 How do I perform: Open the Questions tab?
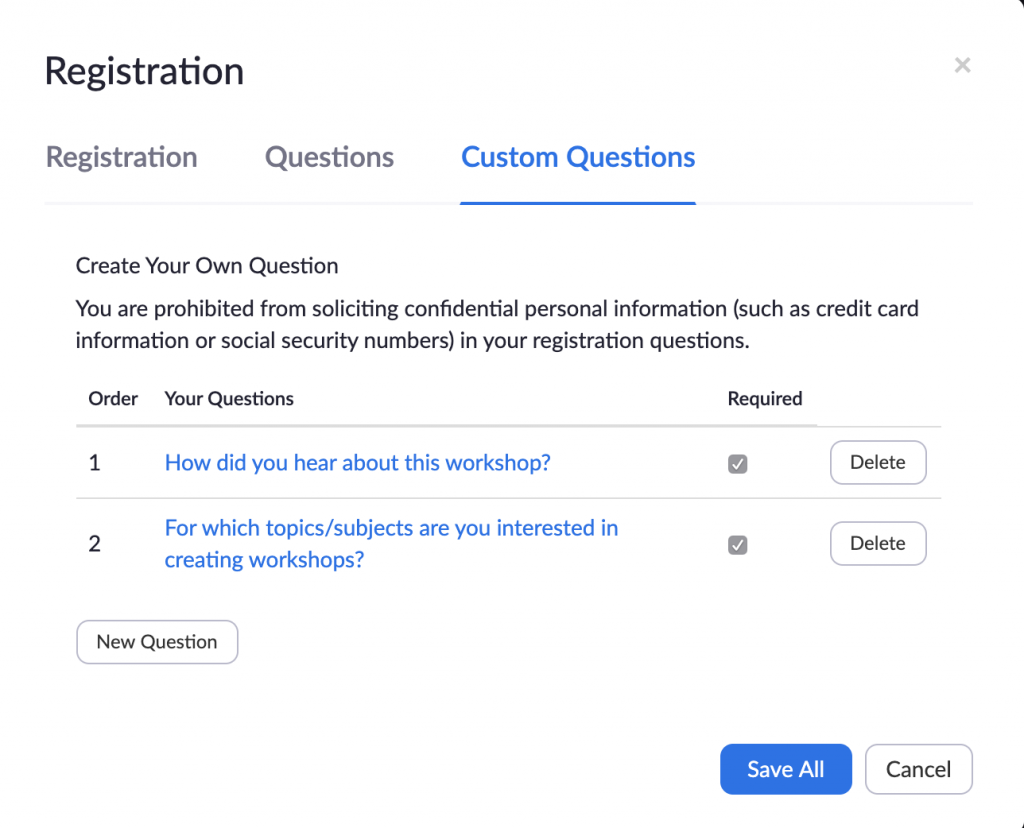pyautogui.click(x=329, y=158)
